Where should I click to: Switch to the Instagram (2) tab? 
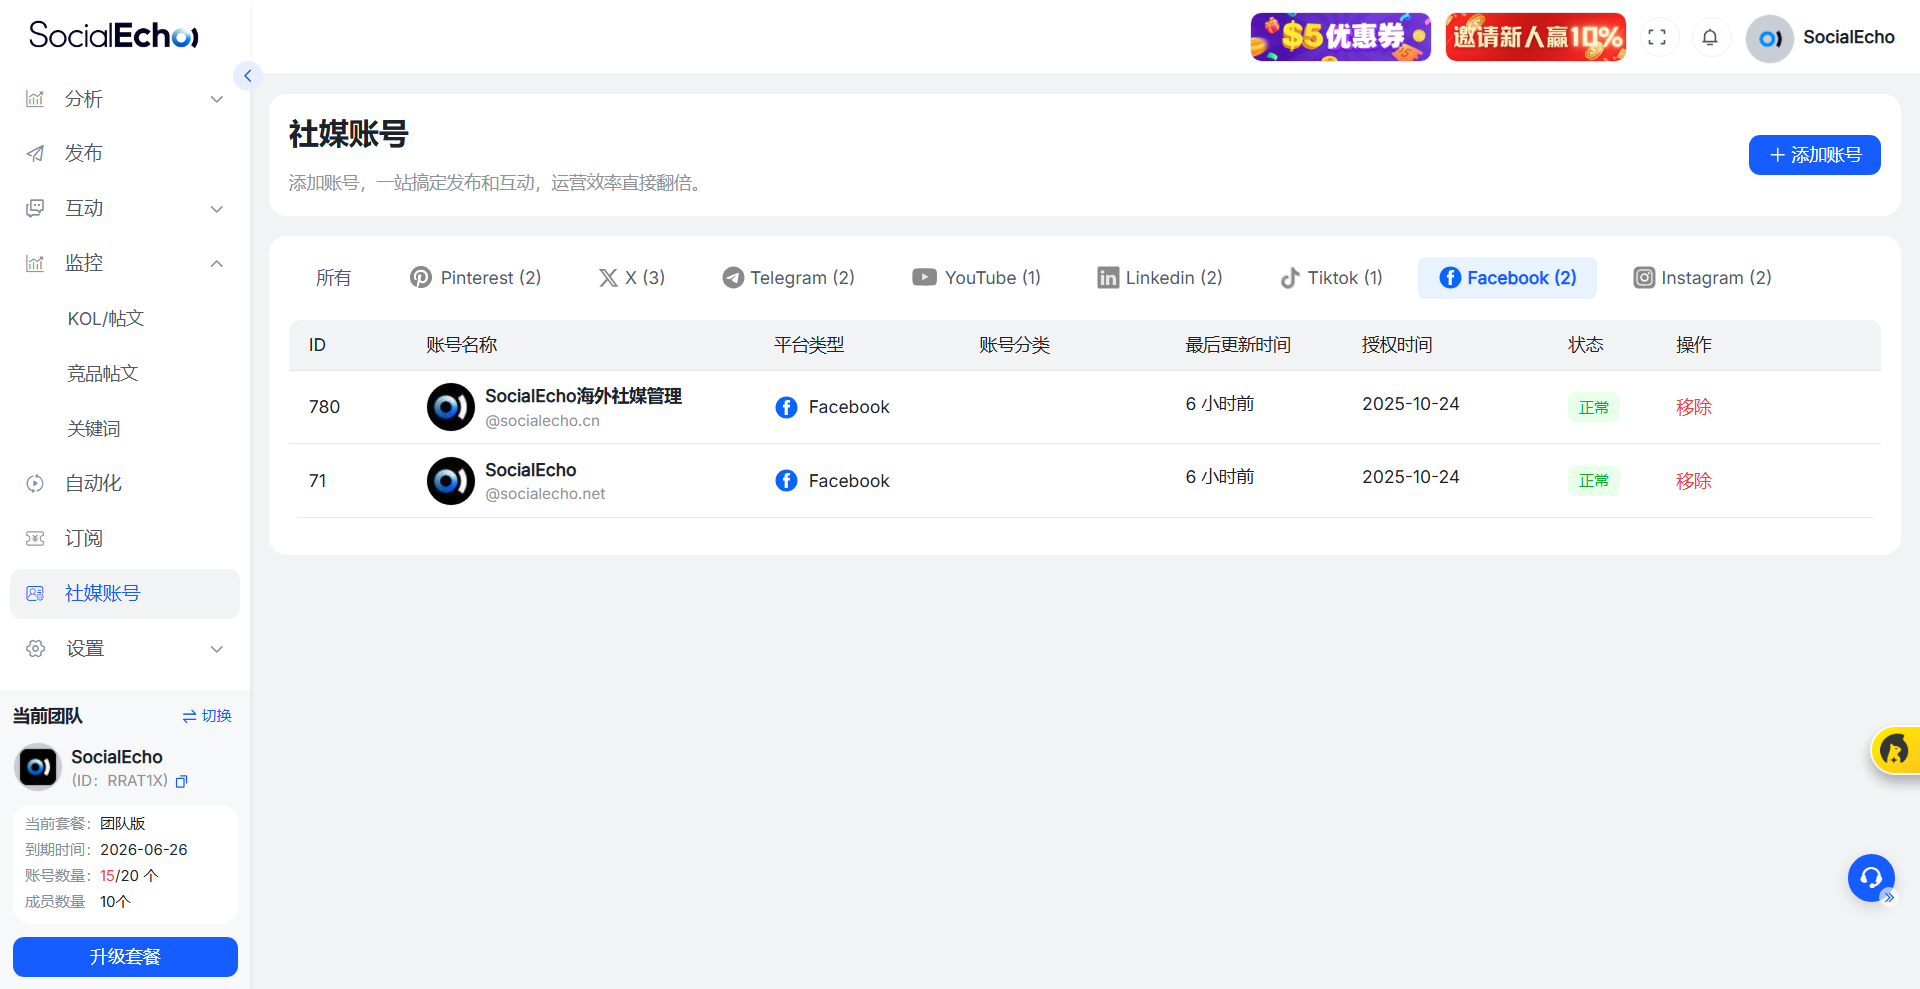(x=1702, y=278)
